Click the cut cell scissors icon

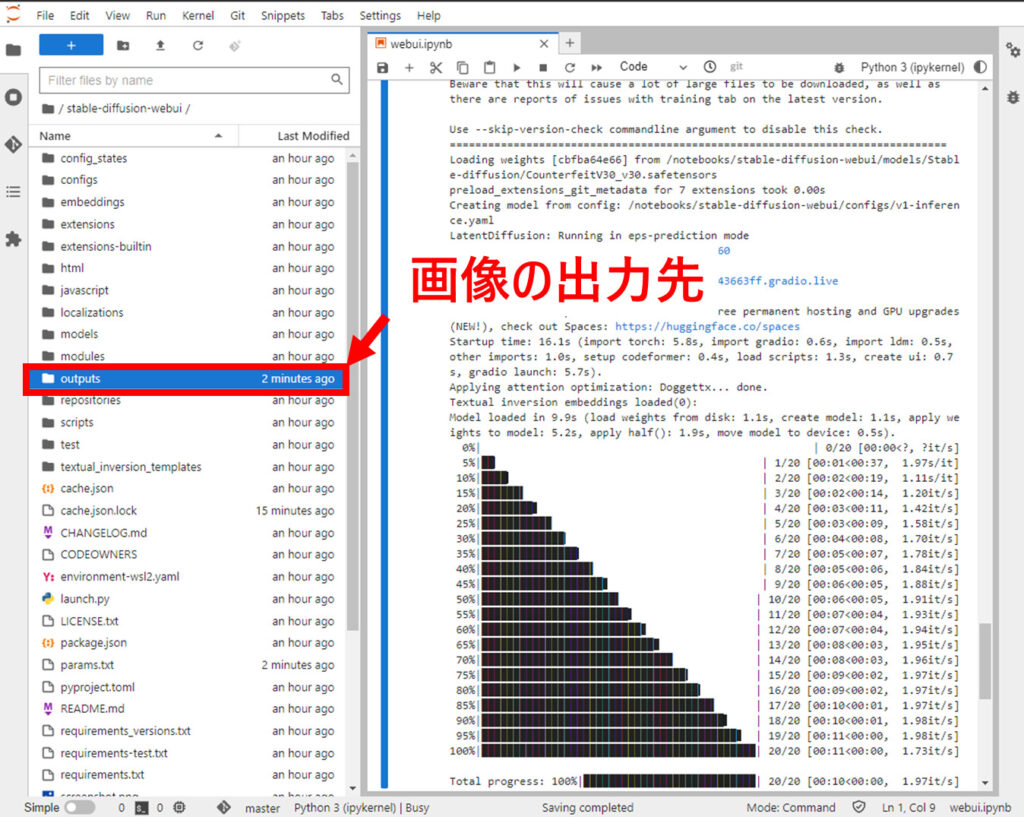[x=436, y=67]
